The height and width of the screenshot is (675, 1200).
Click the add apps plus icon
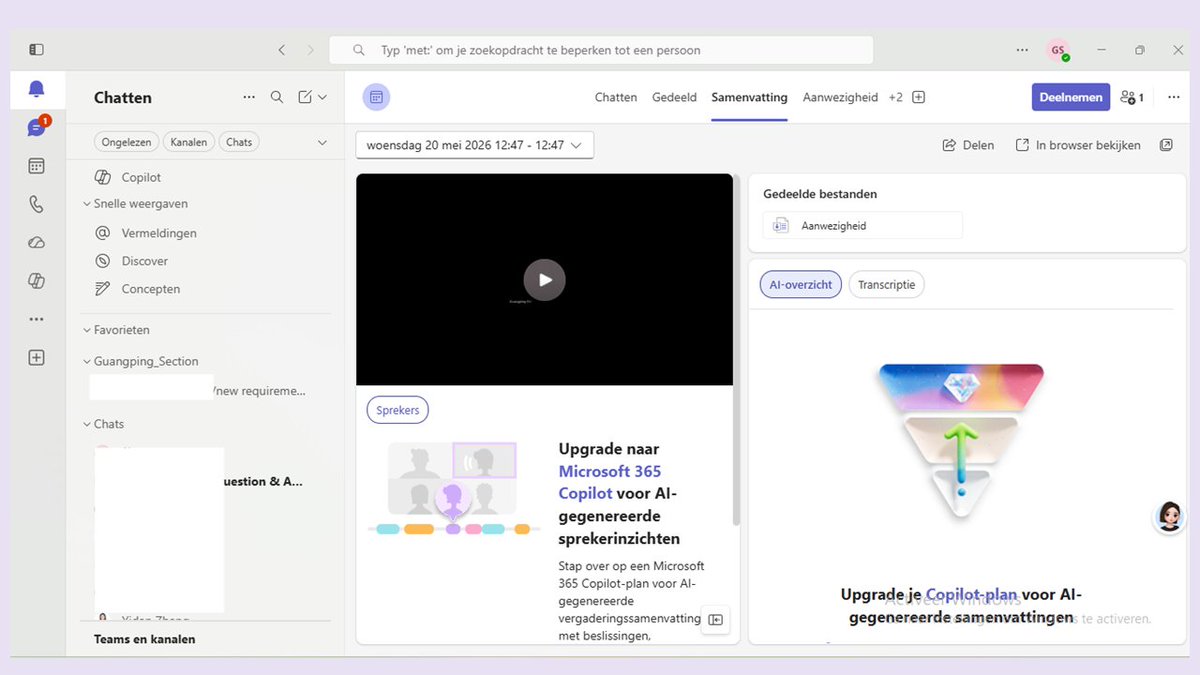click(36, 357)
